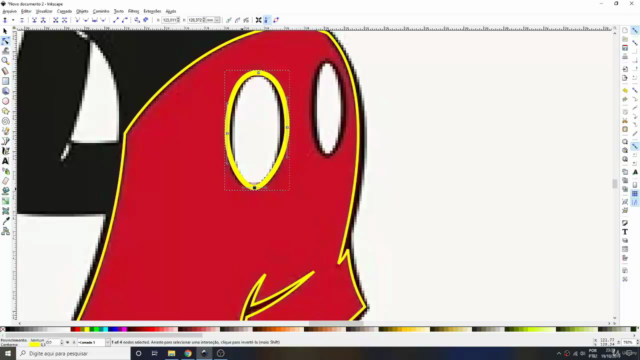Select the Rectangle tool

pyautogui.click(x=5, y=81)
